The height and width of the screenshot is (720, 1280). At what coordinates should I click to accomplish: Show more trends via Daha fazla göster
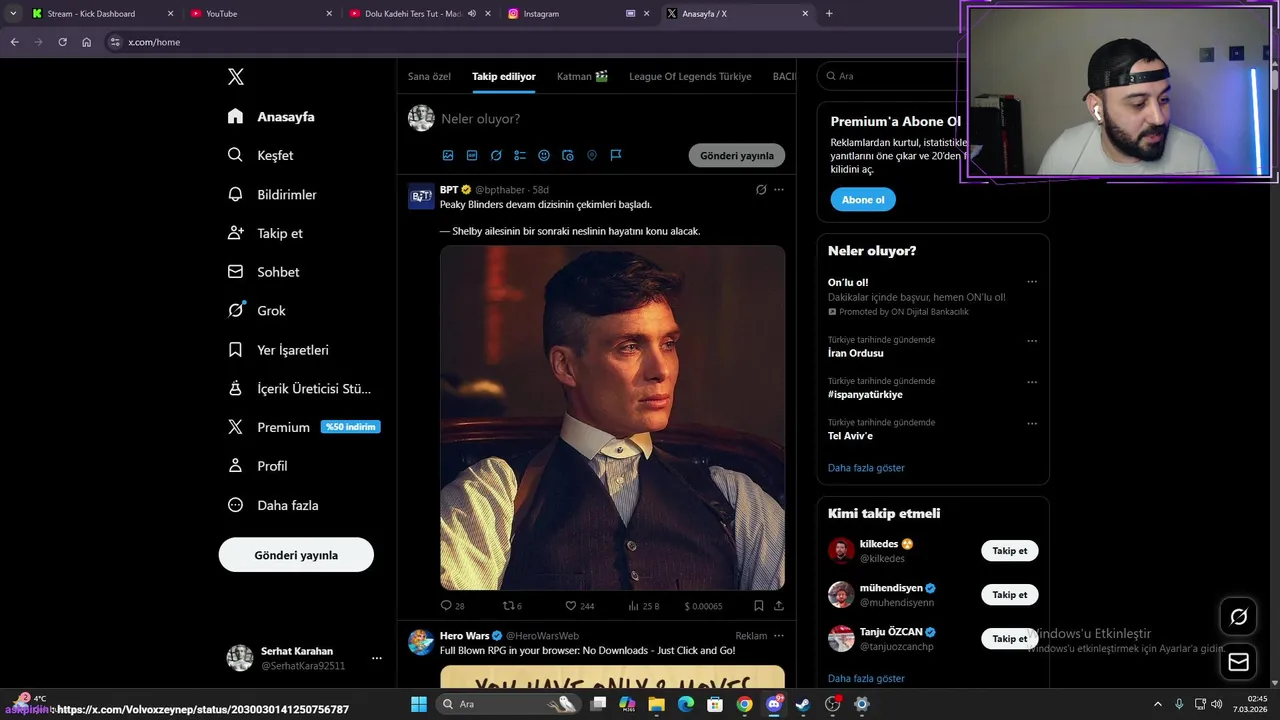tap(866, 468)
